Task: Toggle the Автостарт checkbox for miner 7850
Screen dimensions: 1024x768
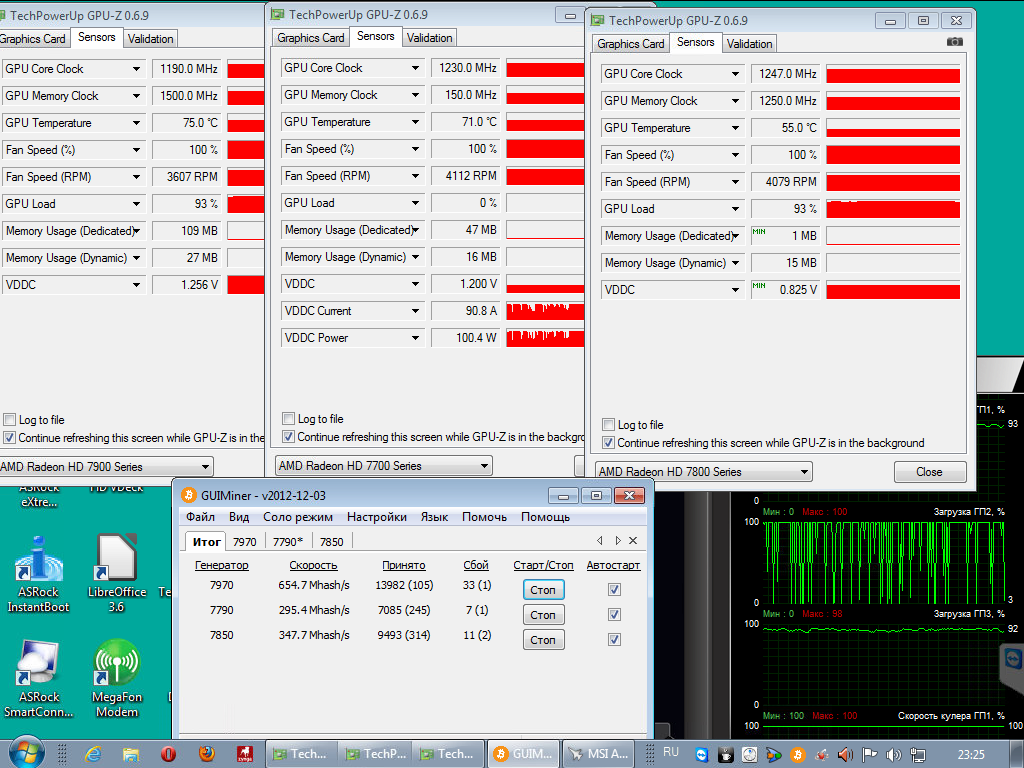Action: point(614,639)
